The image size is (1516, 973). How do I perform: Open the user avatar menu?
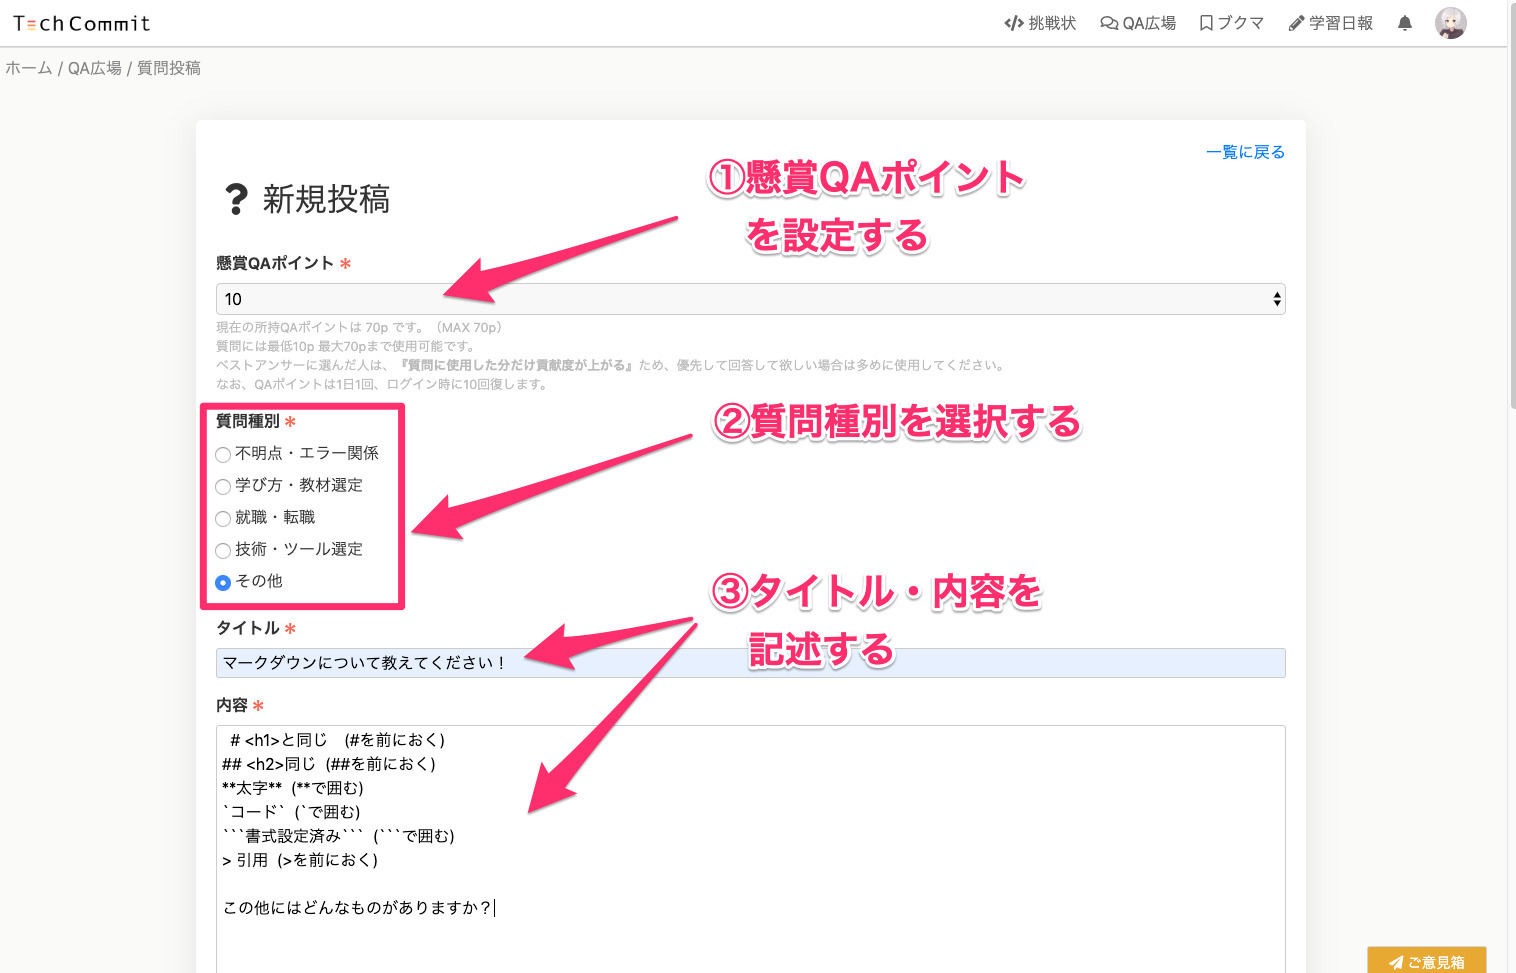[1450, 23]
